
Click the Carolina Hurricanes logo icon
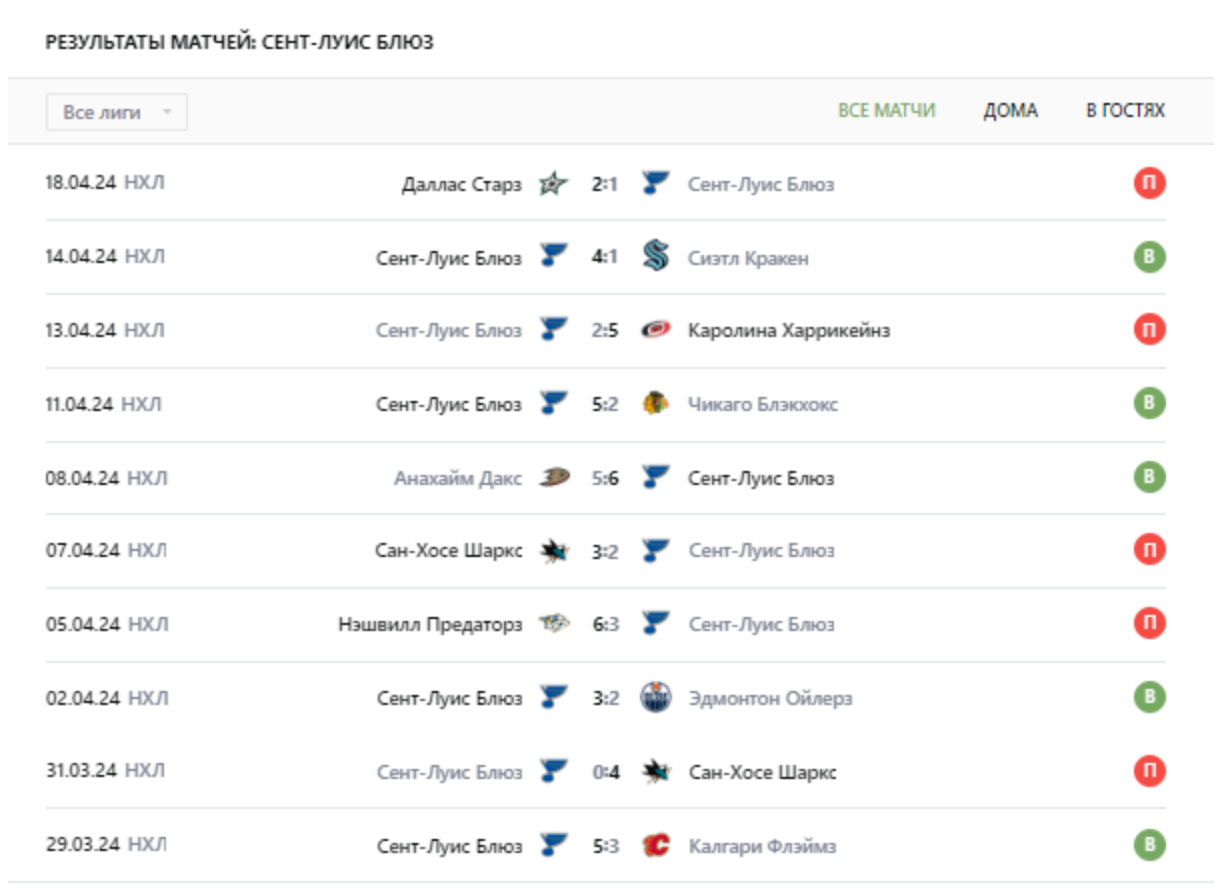656,330
